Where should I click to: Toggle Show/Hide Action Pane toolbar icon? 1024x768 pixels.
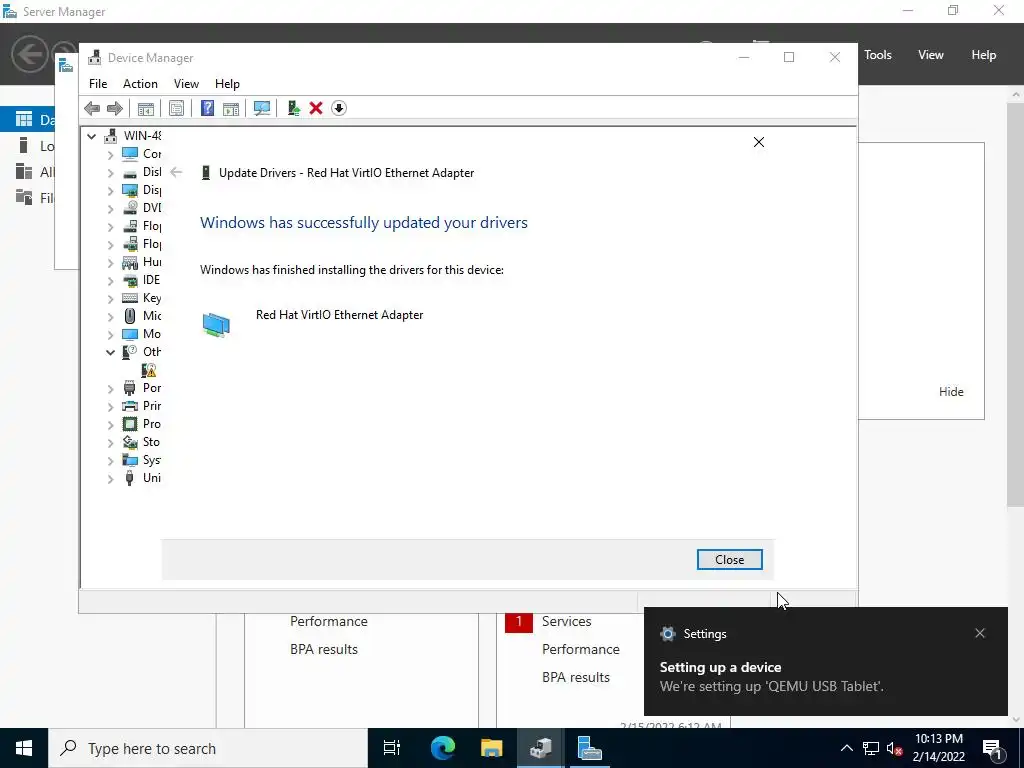point(231,108)
